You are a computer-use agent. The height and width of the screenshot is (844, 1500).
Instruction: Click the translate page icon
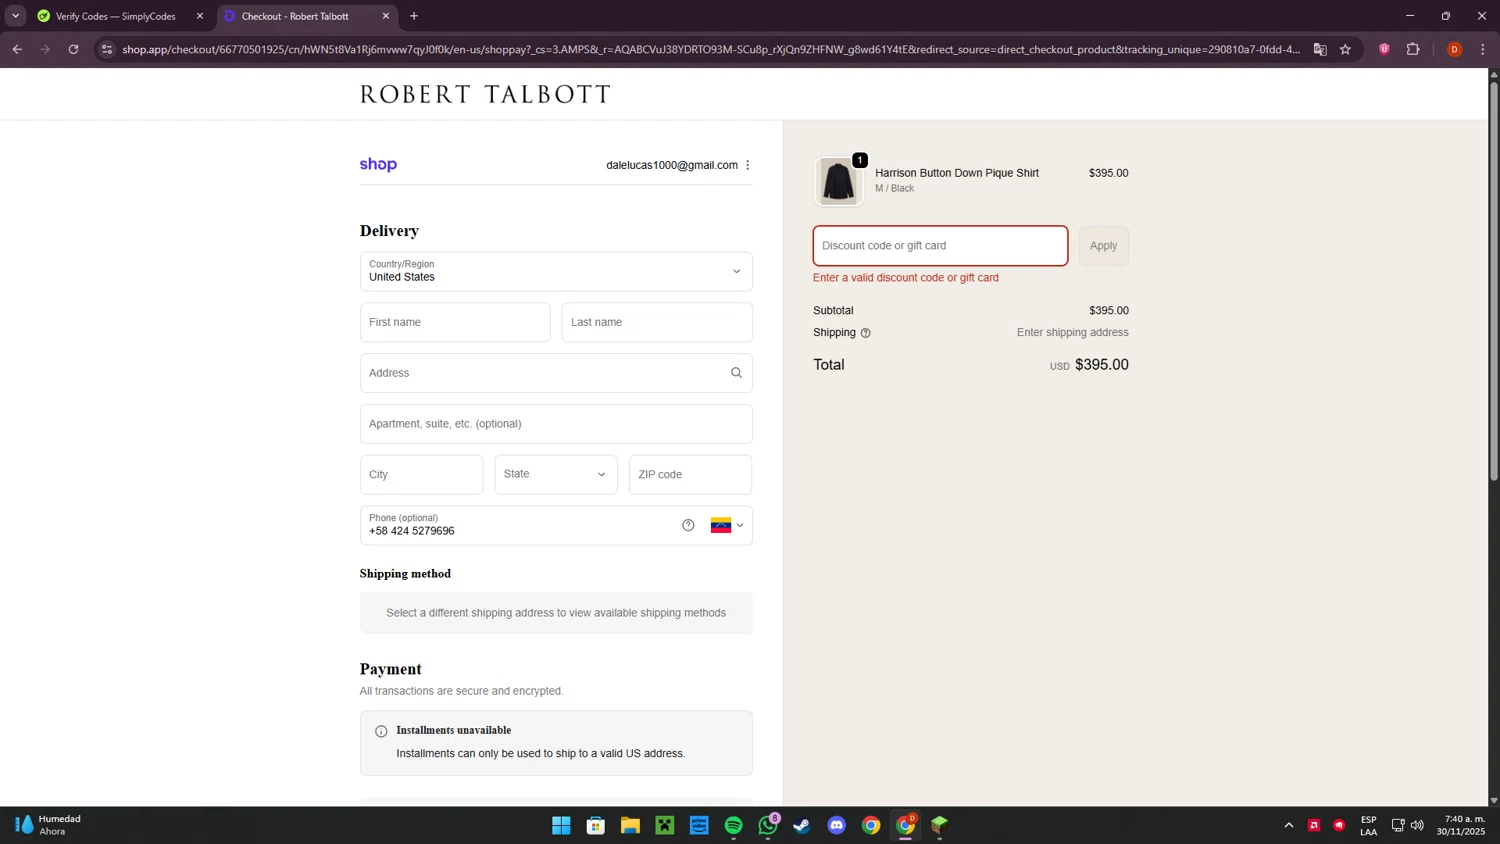coord(1320,49)
